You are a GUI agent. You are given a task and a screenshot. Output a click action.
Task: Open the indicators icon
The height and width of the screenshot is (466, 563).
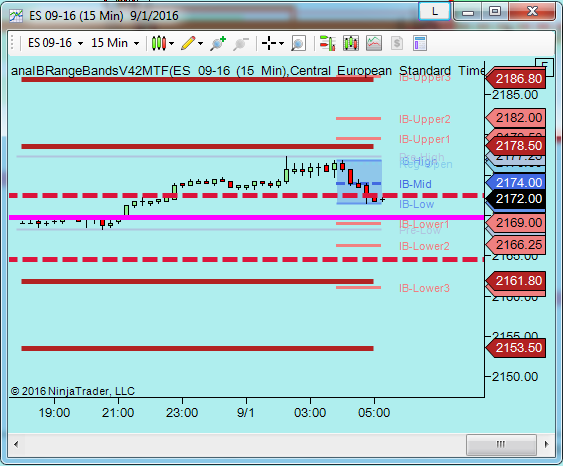point(374,43)
